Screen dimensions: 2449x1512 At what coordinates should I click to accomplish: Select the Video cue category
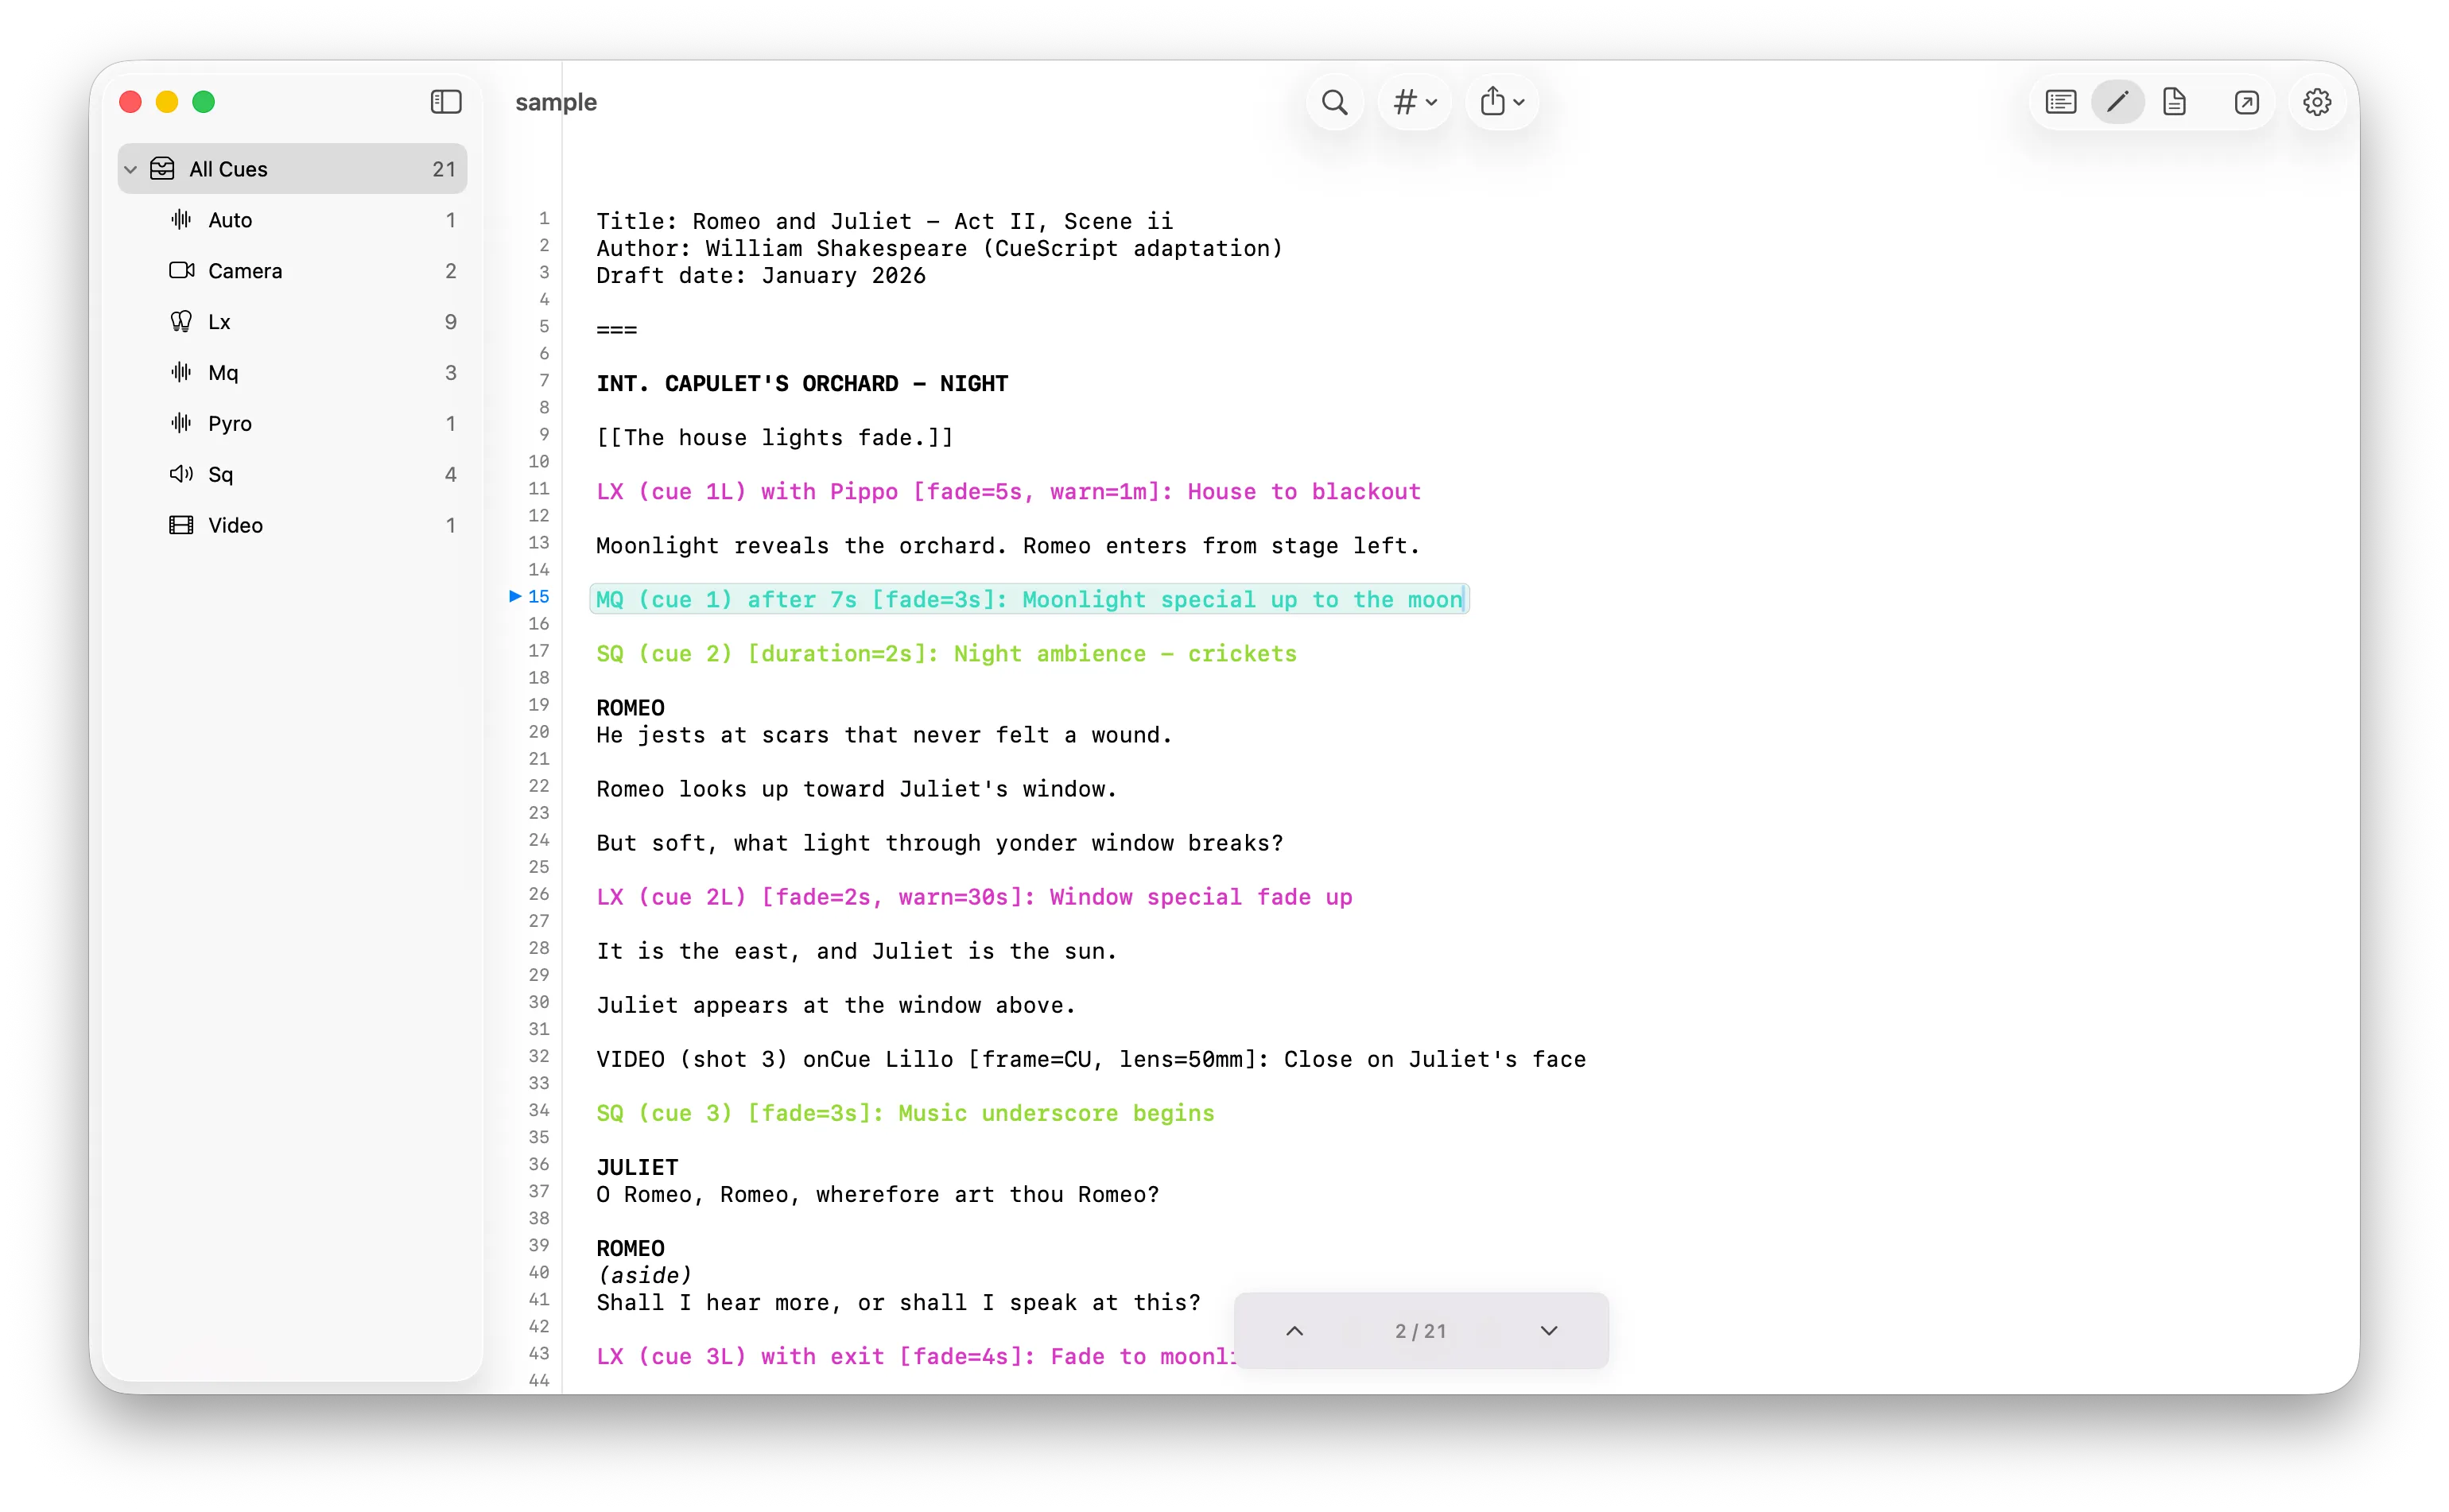pyautogui.click(x=292, y=525)
